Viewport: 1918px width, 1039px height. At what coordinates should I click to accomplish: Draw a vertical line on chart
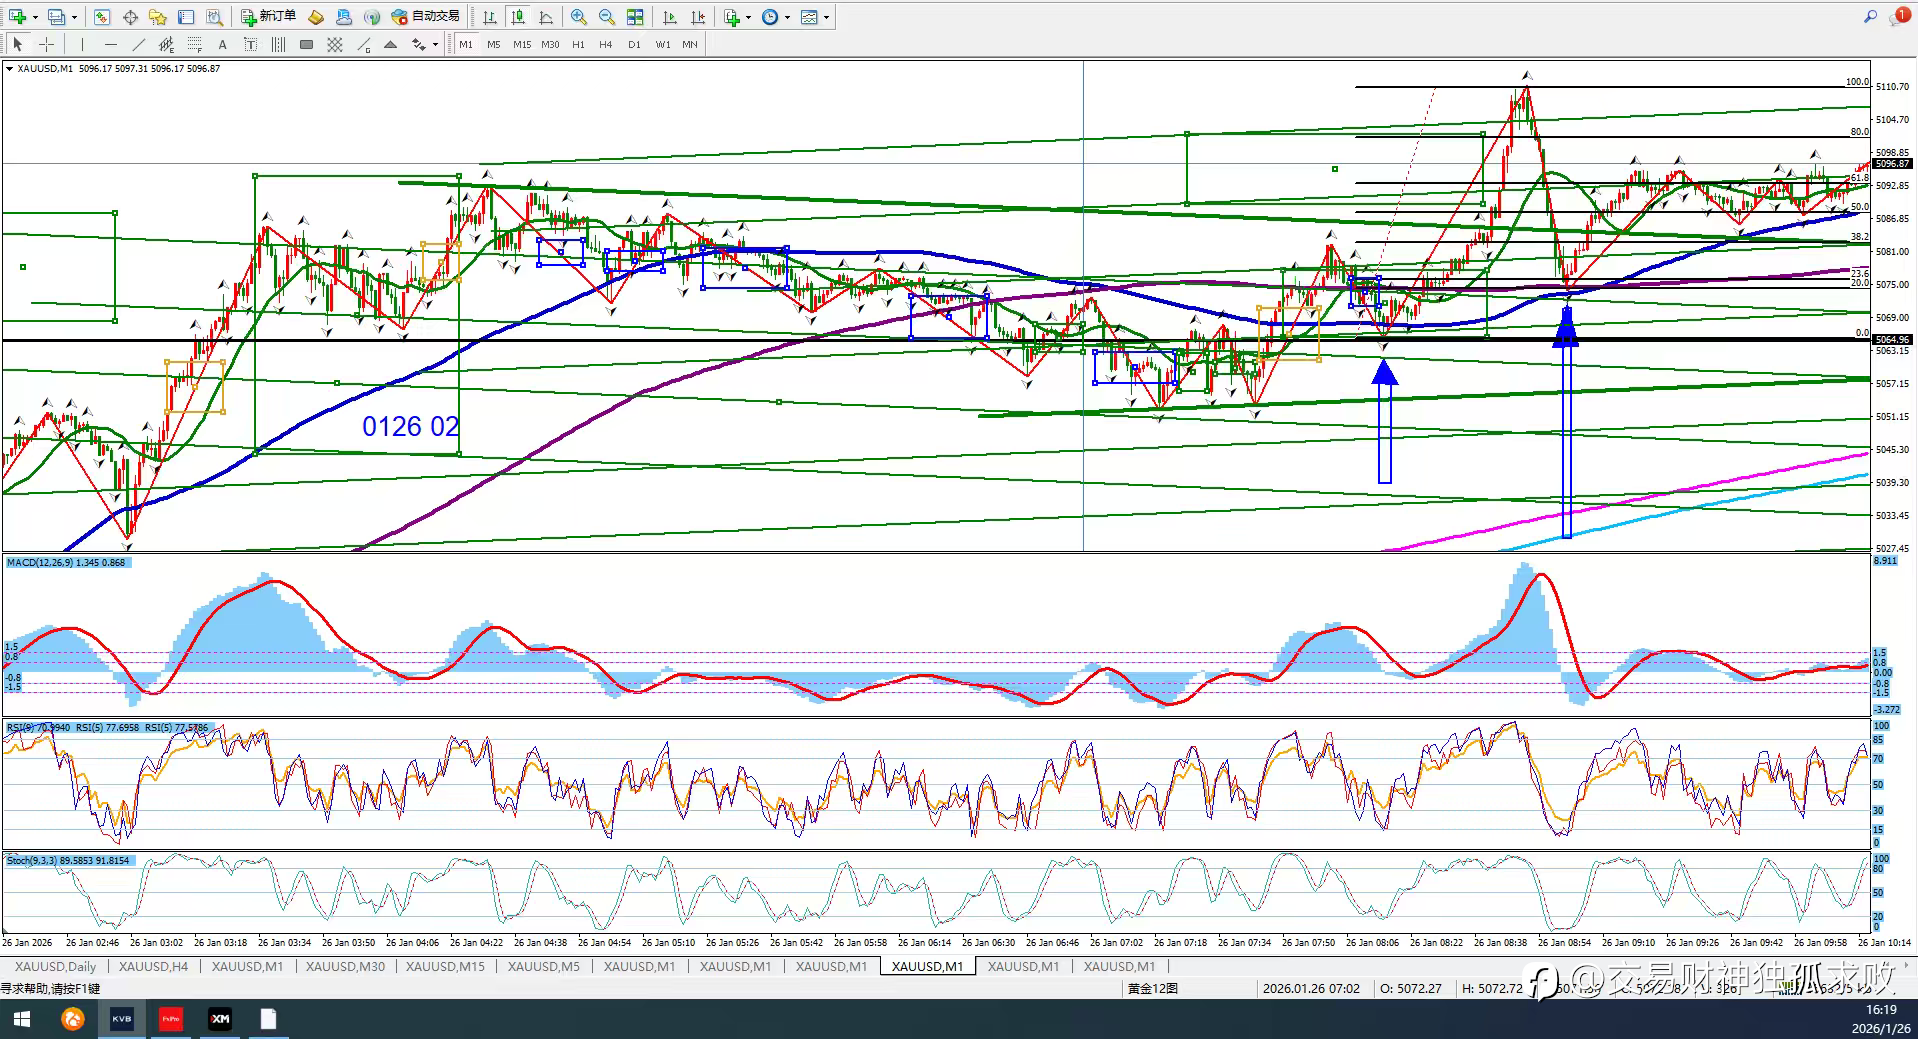[82, 44]
